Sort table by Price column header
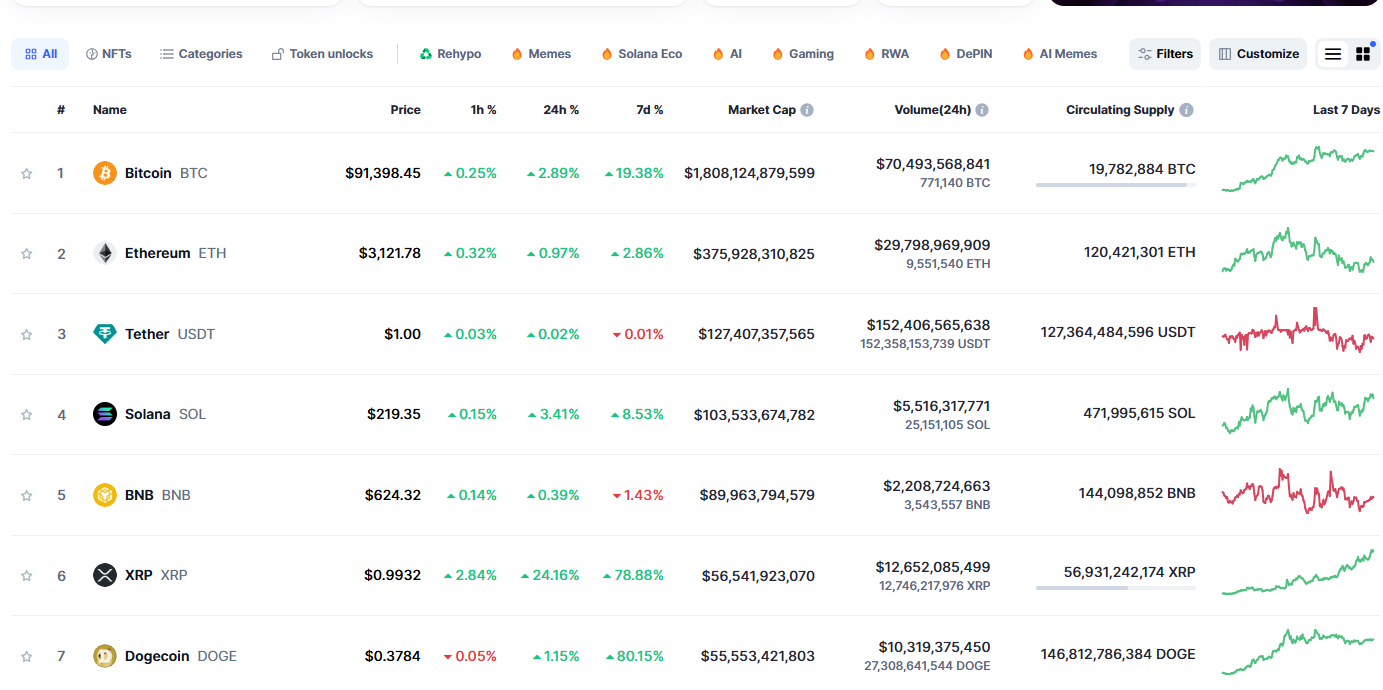This screenshot has height=690, width=1383. pos(405,110)
